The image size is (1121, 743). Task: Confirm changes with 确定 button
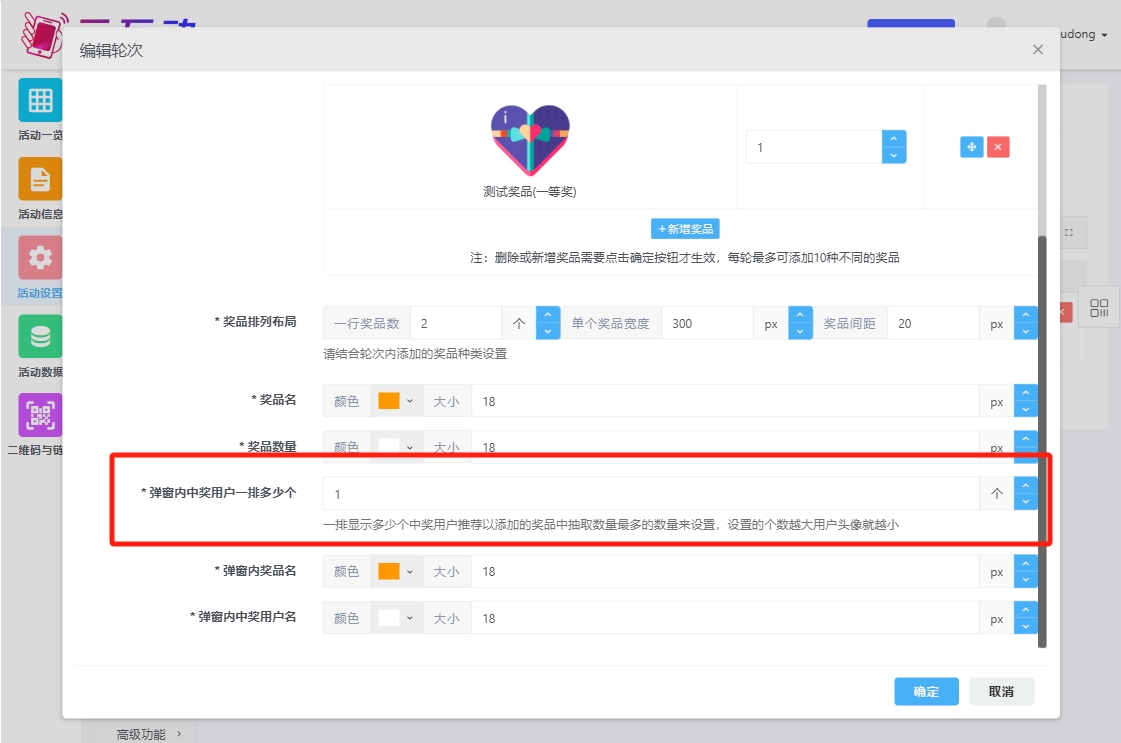(x=926, y=691)
